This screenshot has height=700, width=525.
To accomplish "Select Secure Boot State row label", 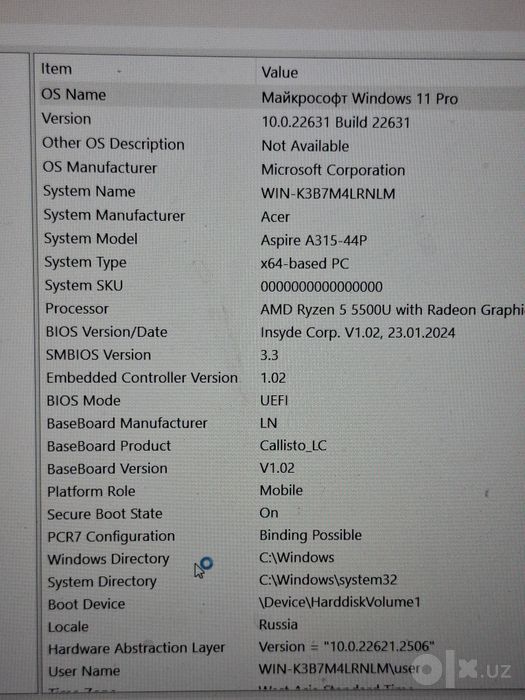I will (105, 514).
